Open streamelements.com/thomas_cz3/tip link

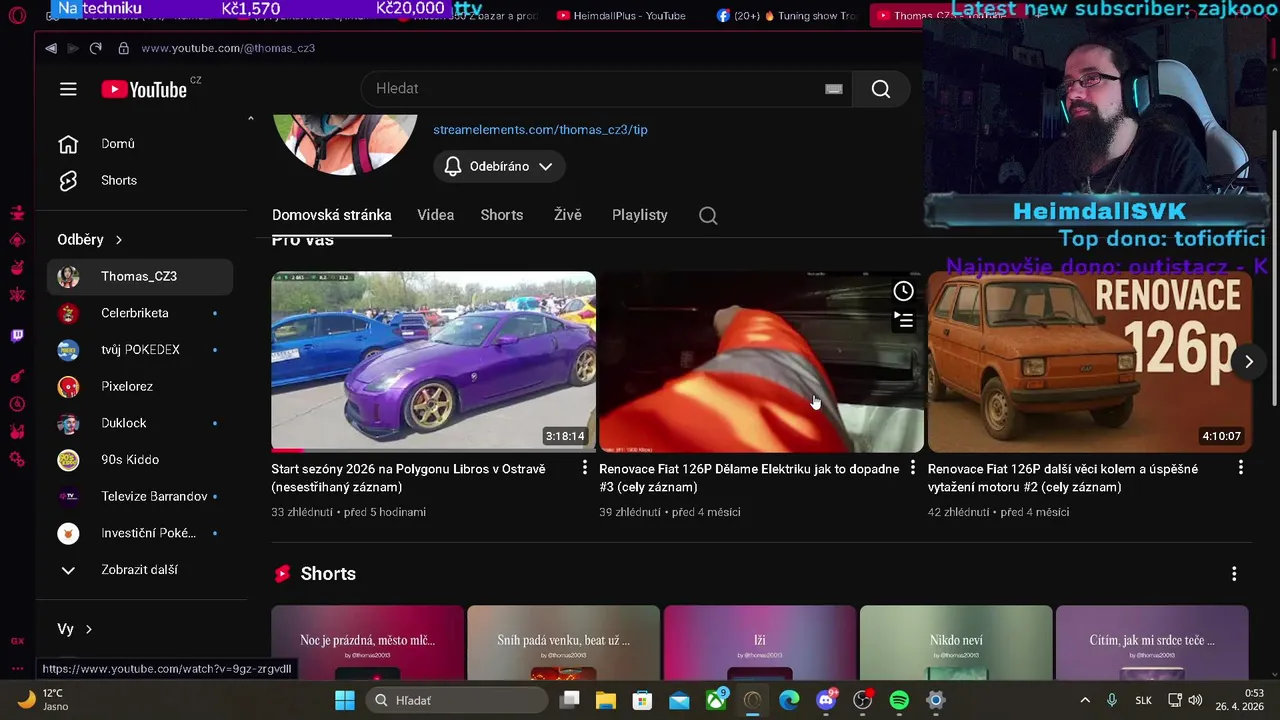[540, 130]
